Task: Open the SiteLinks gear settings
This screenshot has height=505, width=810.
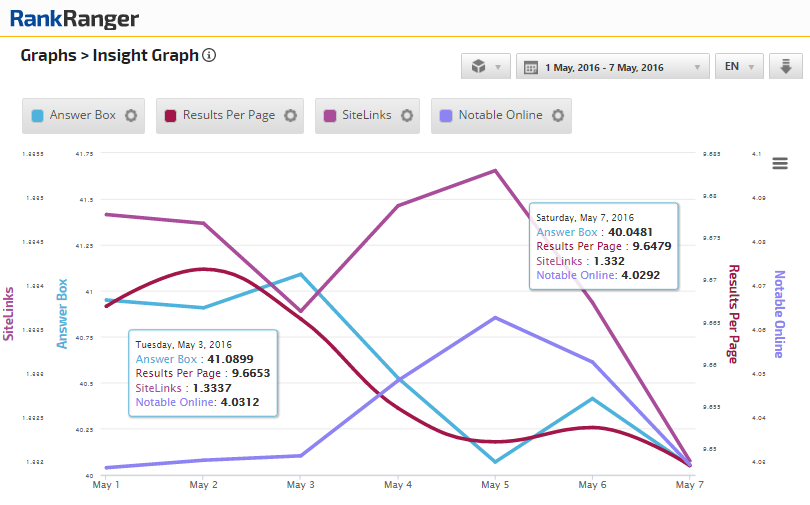Action: pyautogui.click(x=407, y=115)
